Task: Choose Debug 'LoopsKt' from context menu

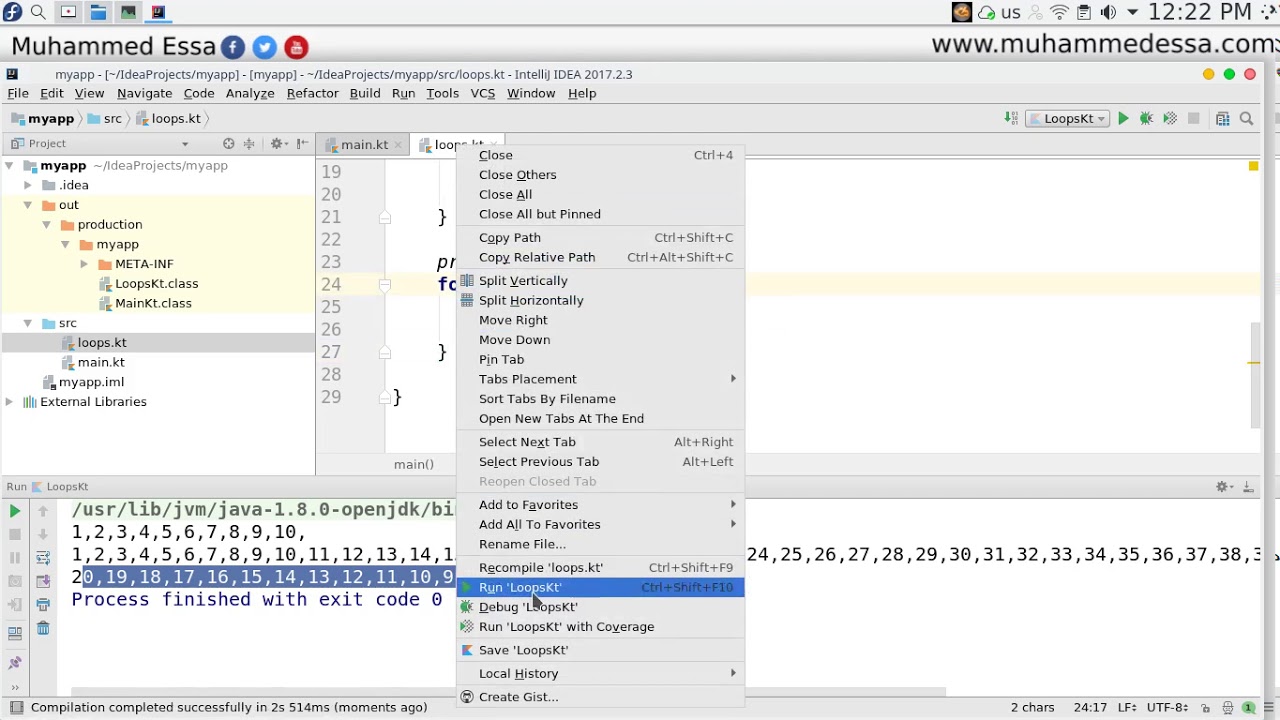Action: coord(600,607)
